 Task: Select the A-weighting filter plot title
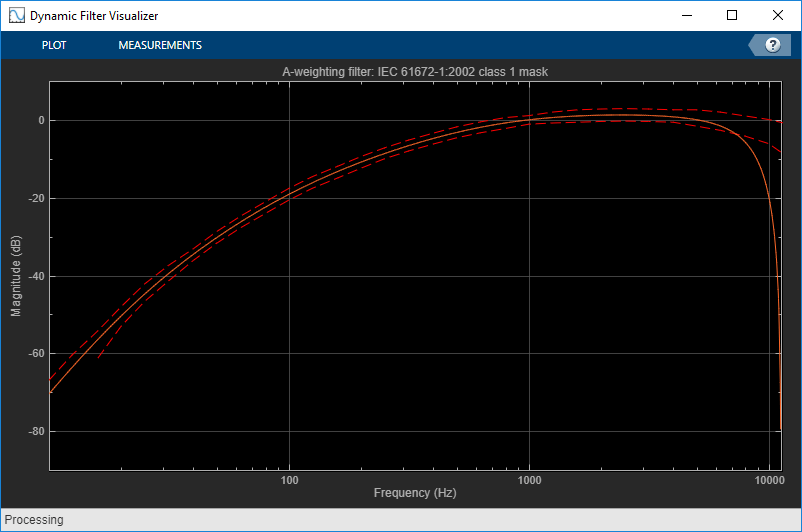(x=415, y=72)
